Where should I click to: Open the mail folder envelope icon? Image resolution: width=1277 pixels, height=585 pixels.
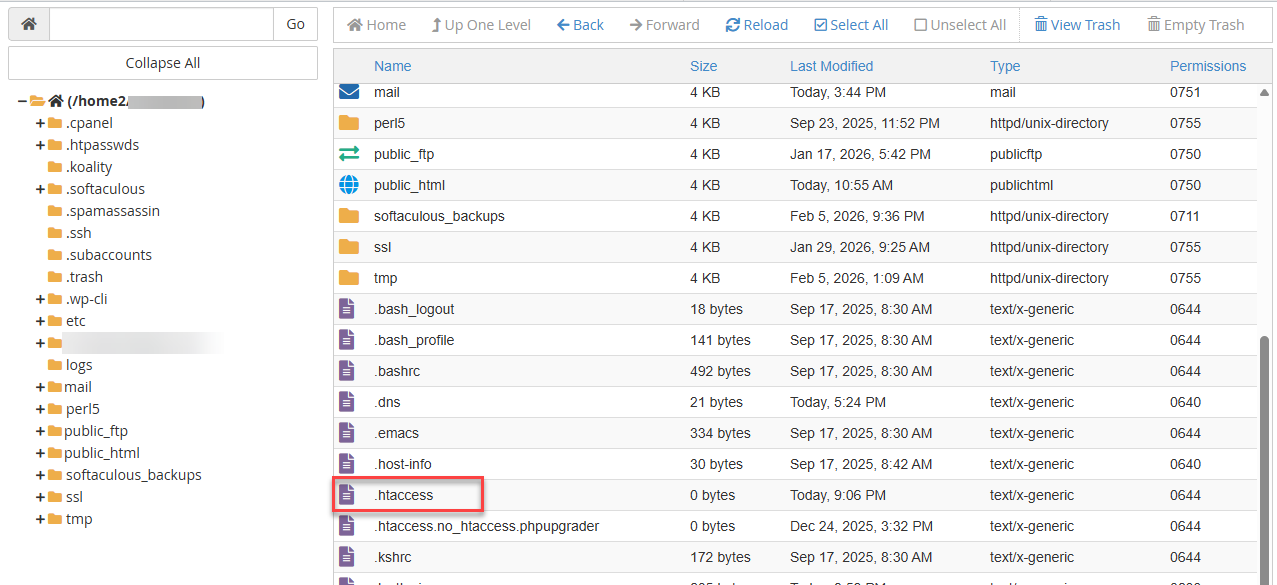click(348, 92)
